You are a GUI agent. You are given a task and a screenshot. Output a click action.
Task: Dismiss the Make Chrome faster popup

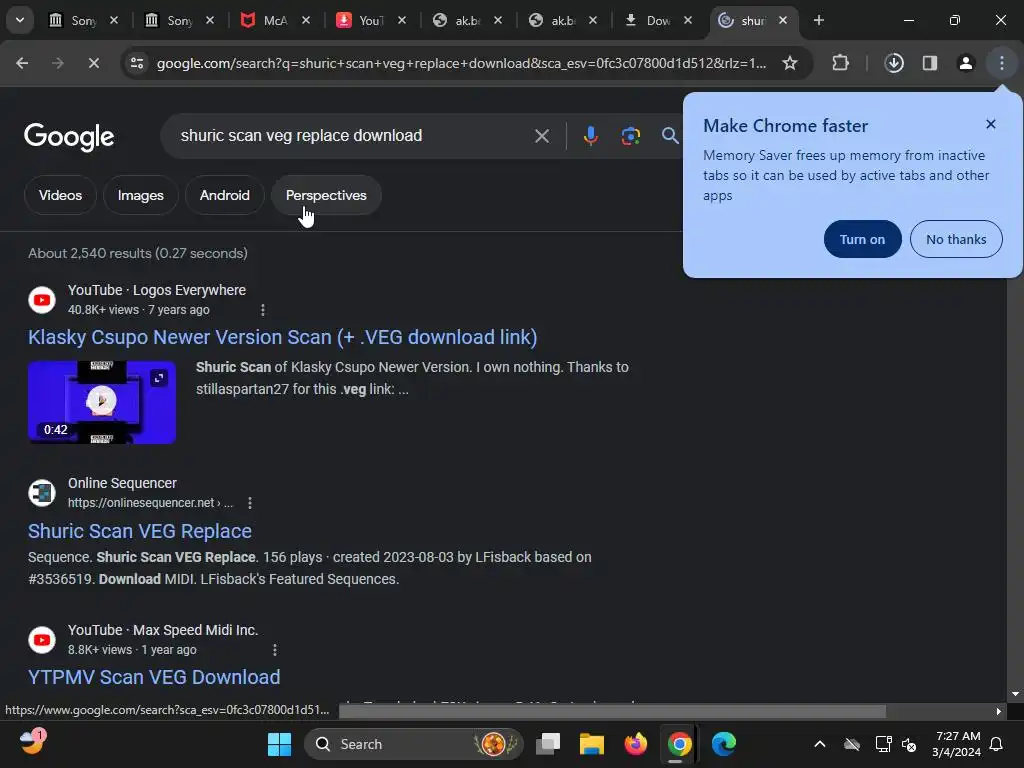991,124
